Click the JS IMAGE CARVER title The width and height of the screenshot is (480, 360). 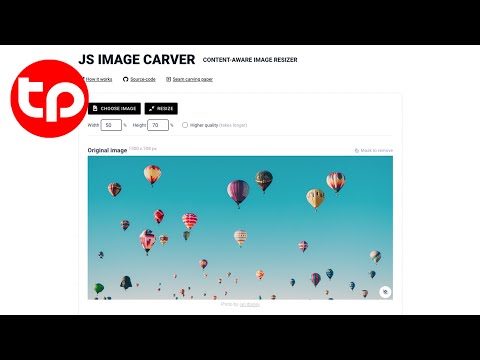[x=137, y=60]
